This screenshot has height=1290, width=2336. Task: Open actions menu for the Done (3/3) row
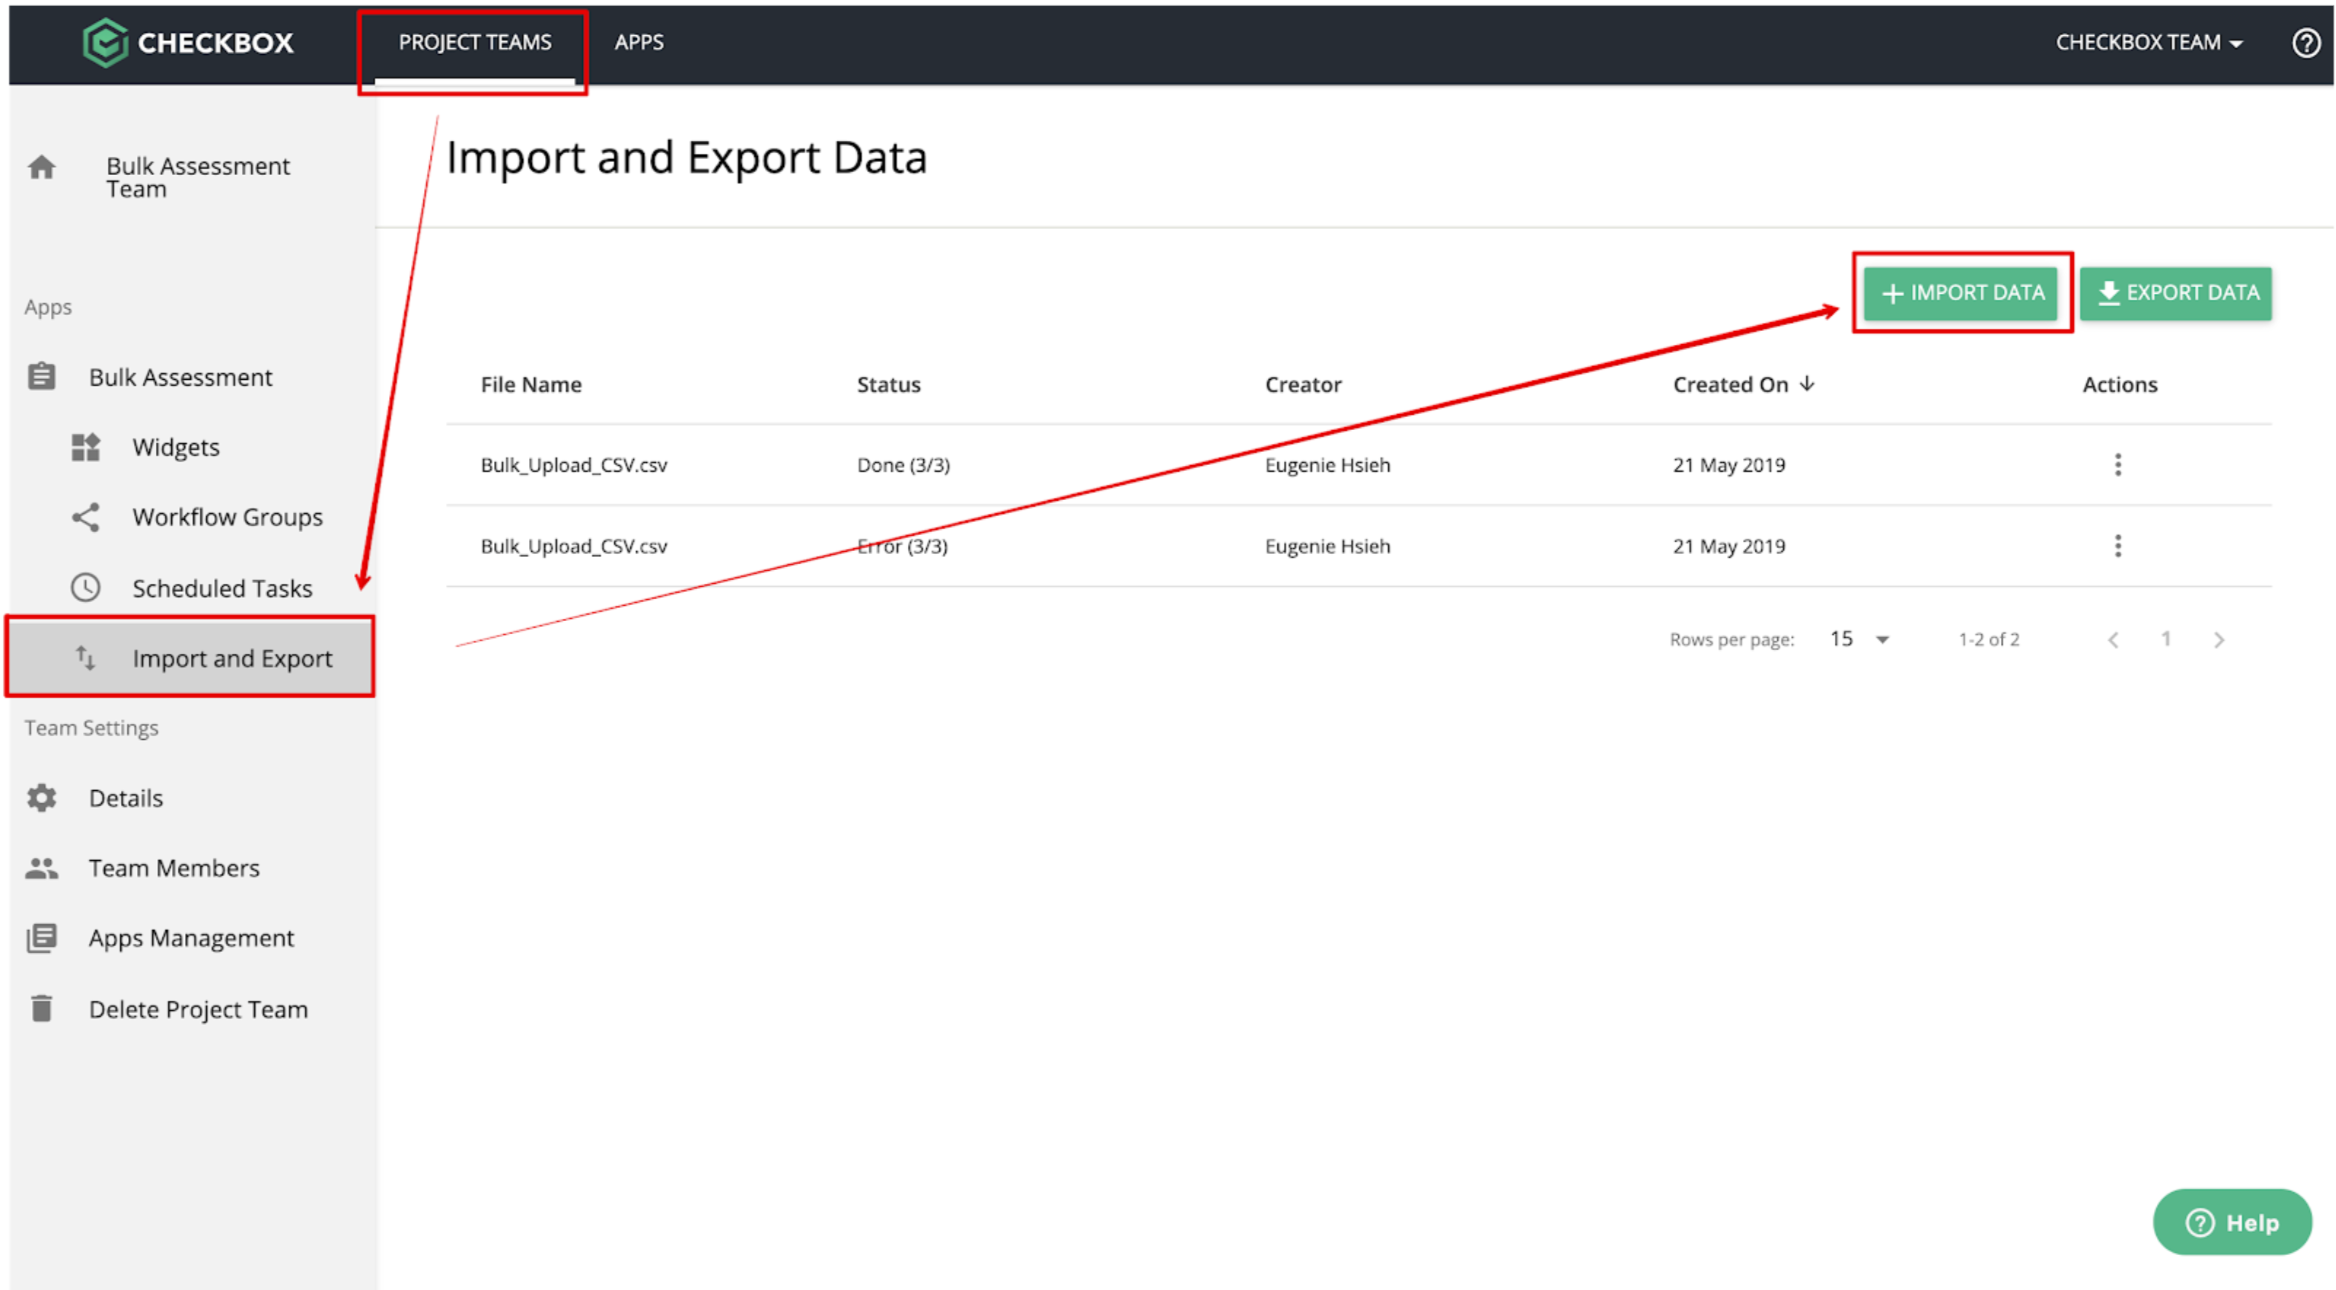click(2117, 464)
